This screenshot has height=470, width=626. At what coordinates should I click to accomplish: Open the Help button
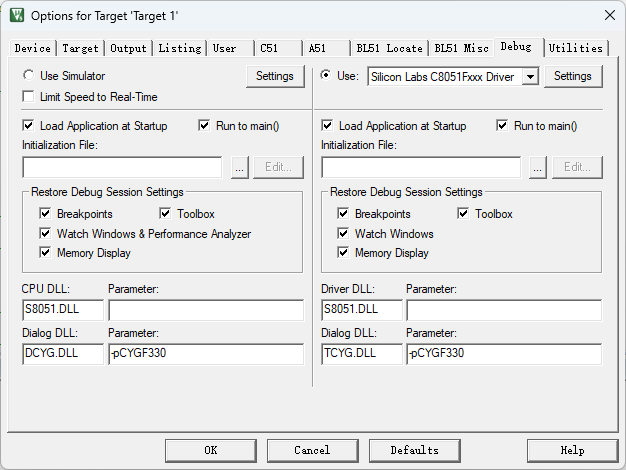tap(573, 451)
